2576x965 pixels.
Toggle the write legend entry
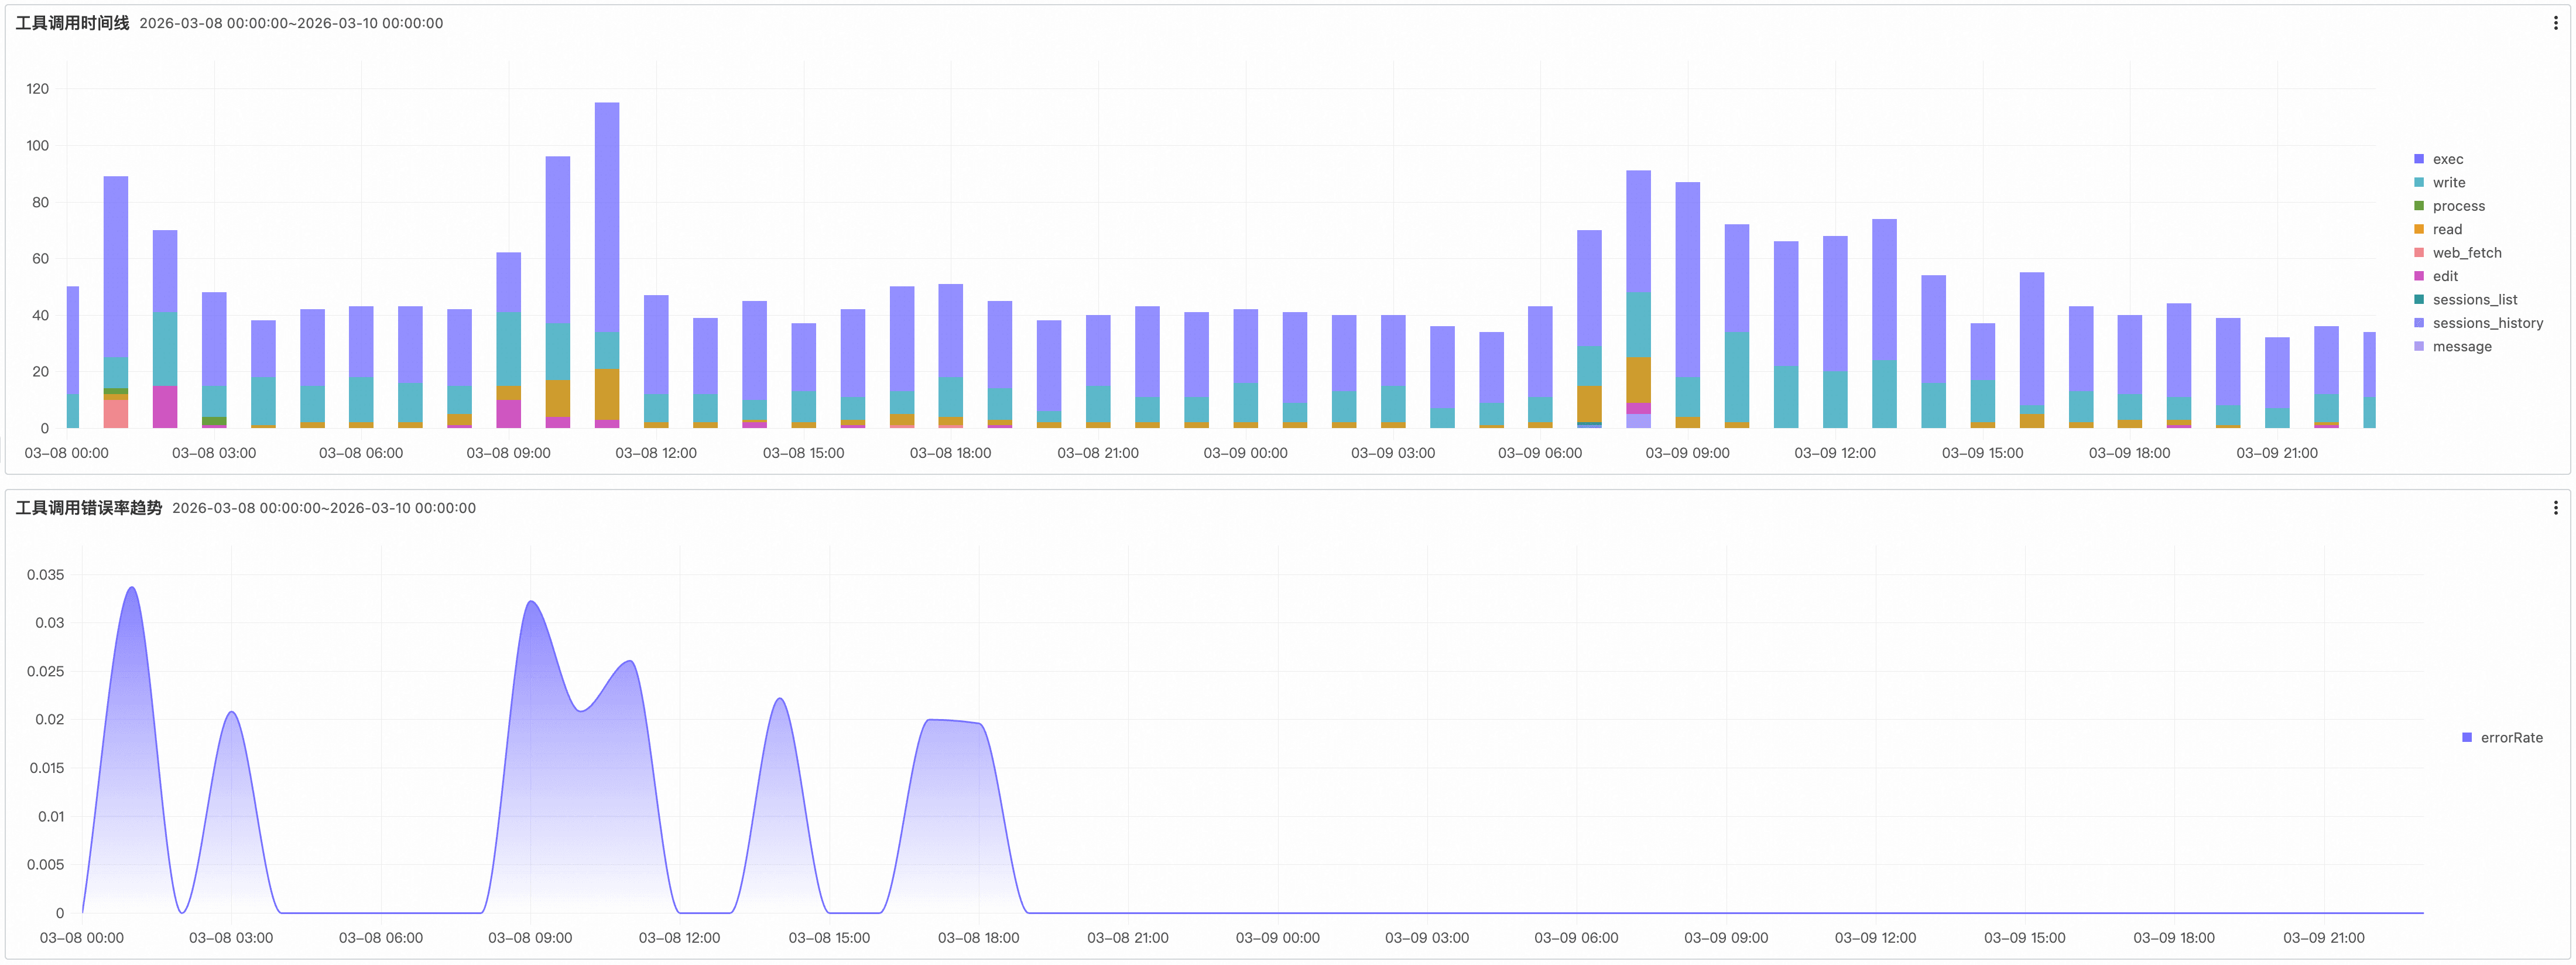click(x=2448, y=183)
